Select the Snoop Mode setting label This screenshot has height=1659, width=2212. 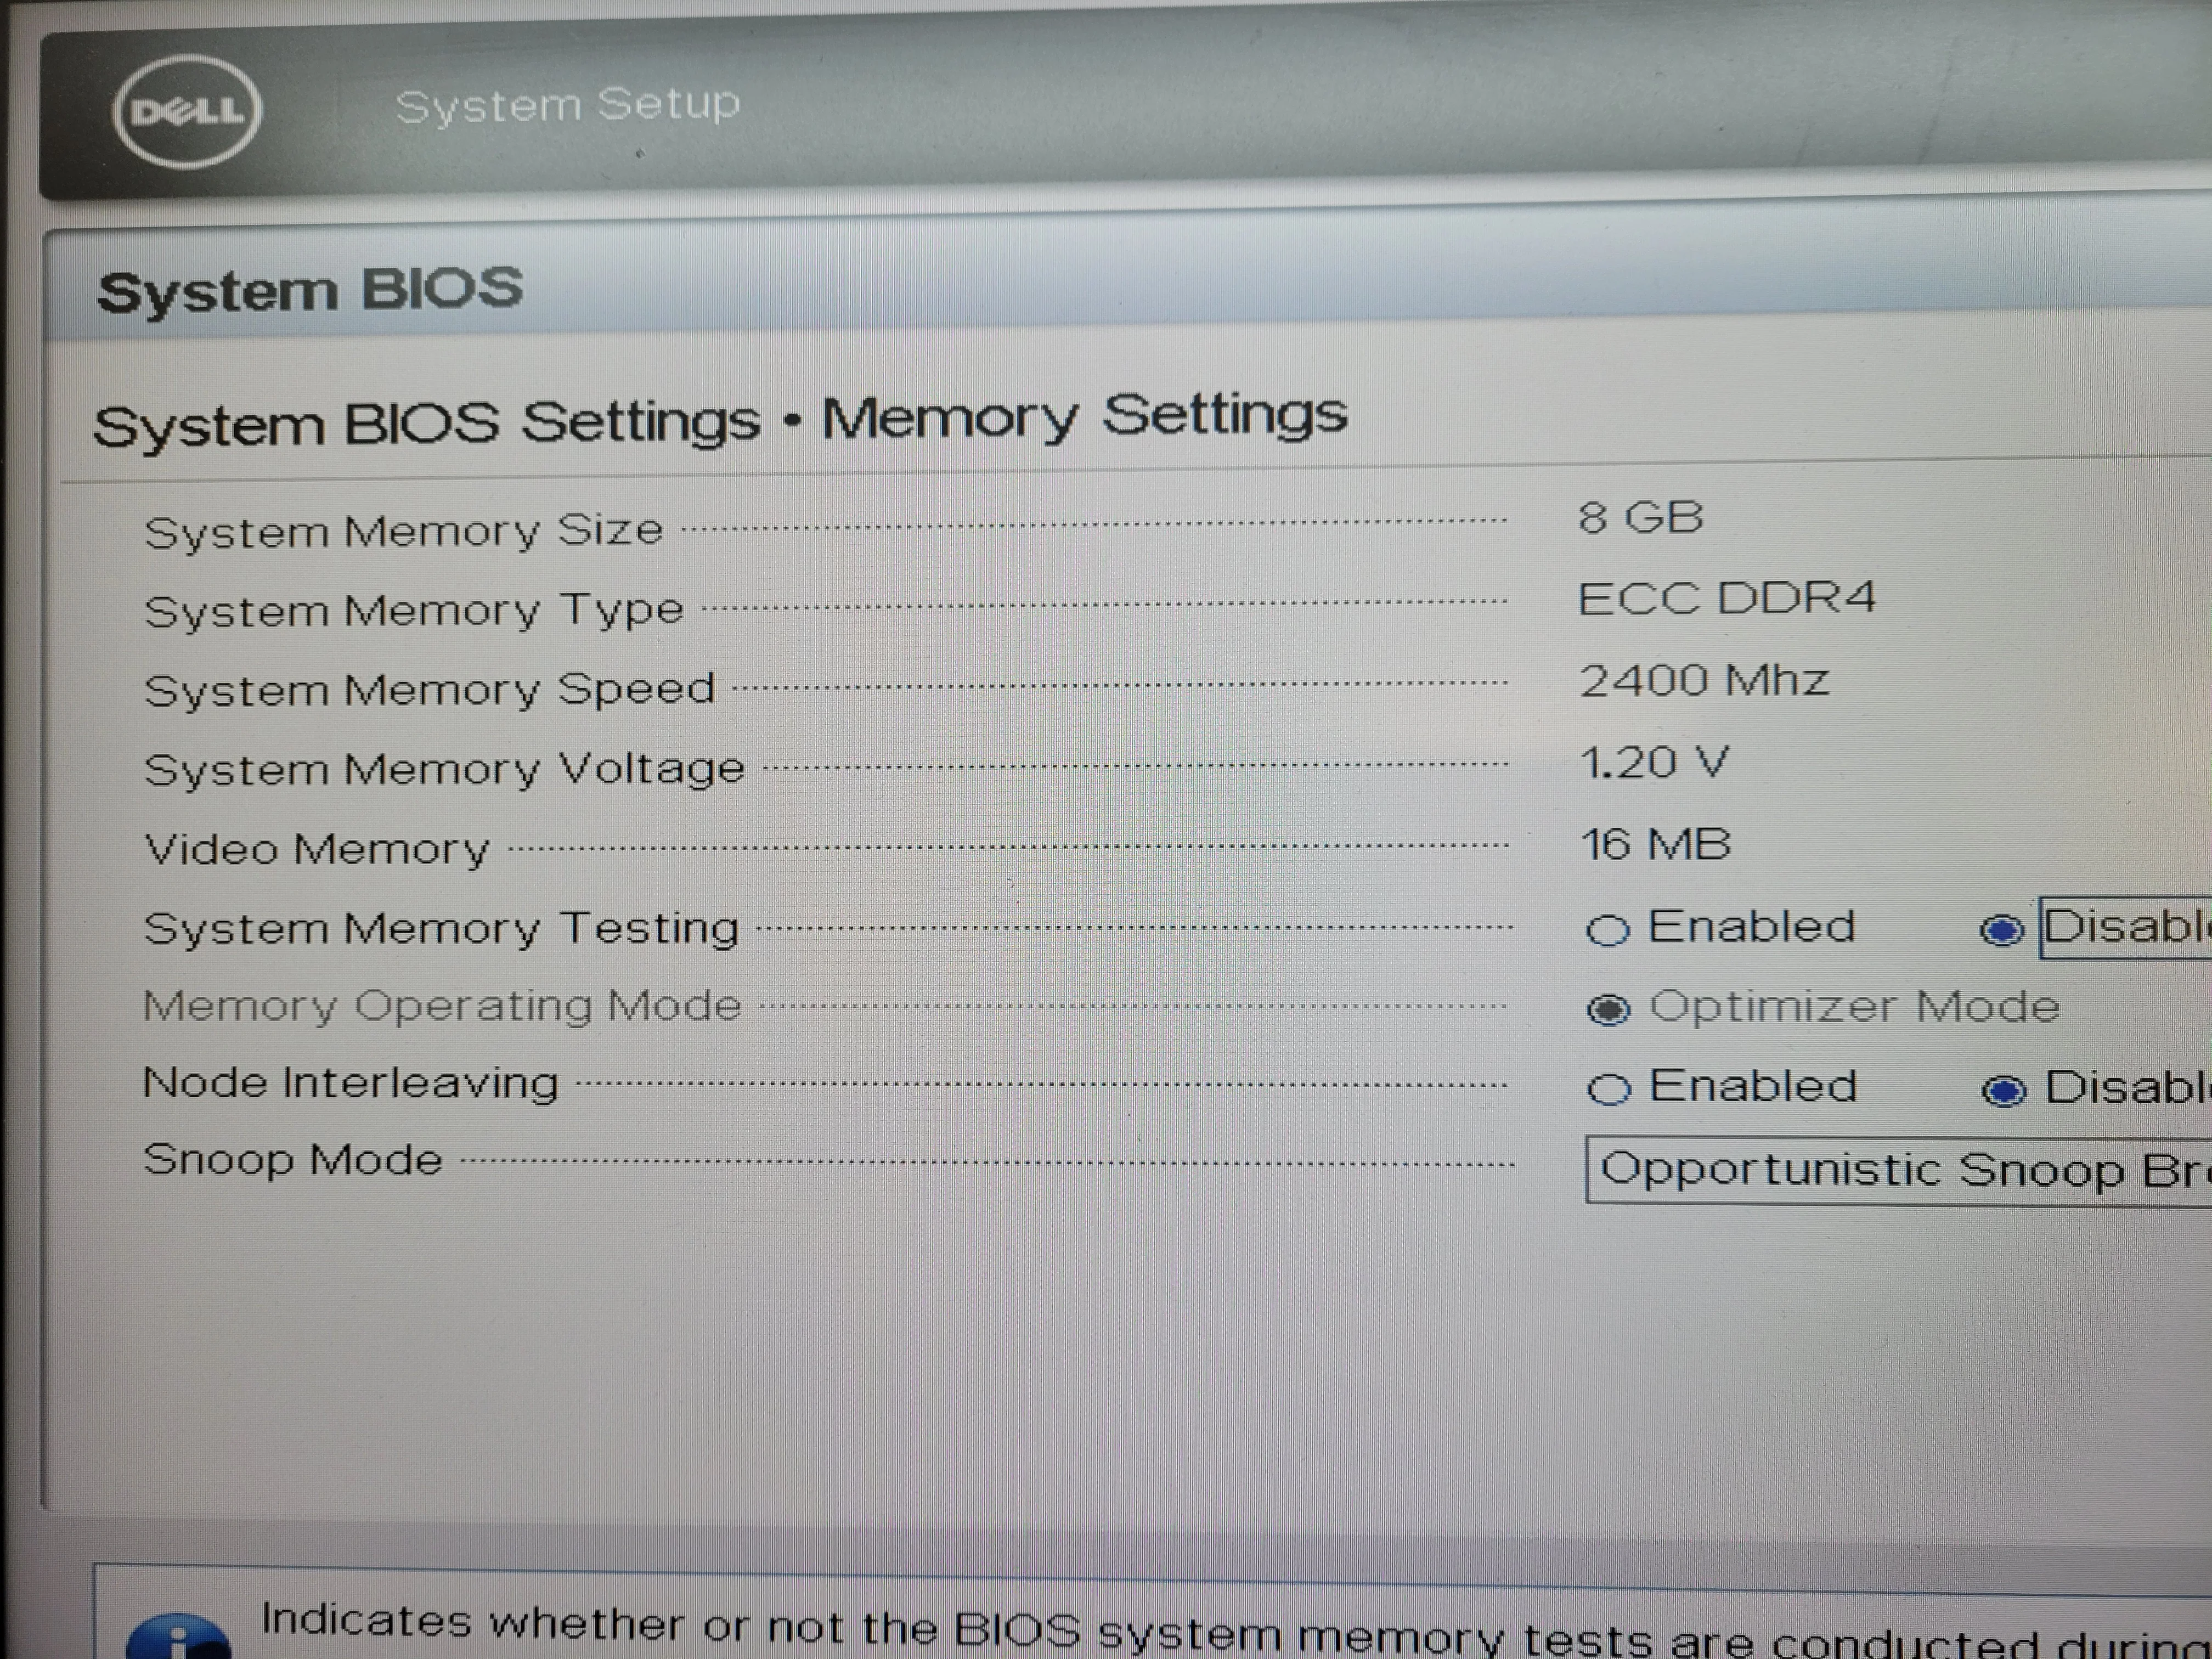point(293,1160)
